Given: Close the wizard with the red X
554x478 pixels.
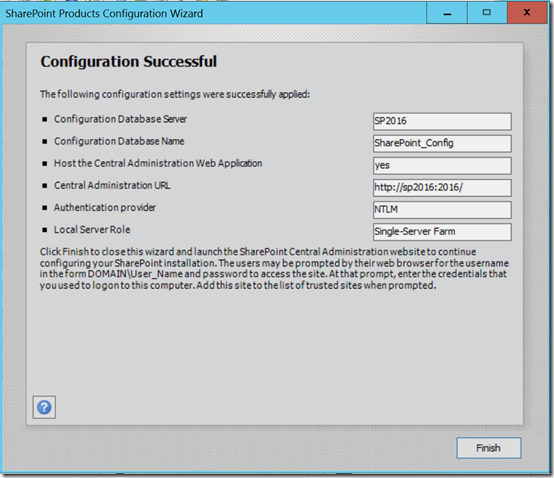Looking at the screenshot, I should pyautogui.click(x=527, y=13).
